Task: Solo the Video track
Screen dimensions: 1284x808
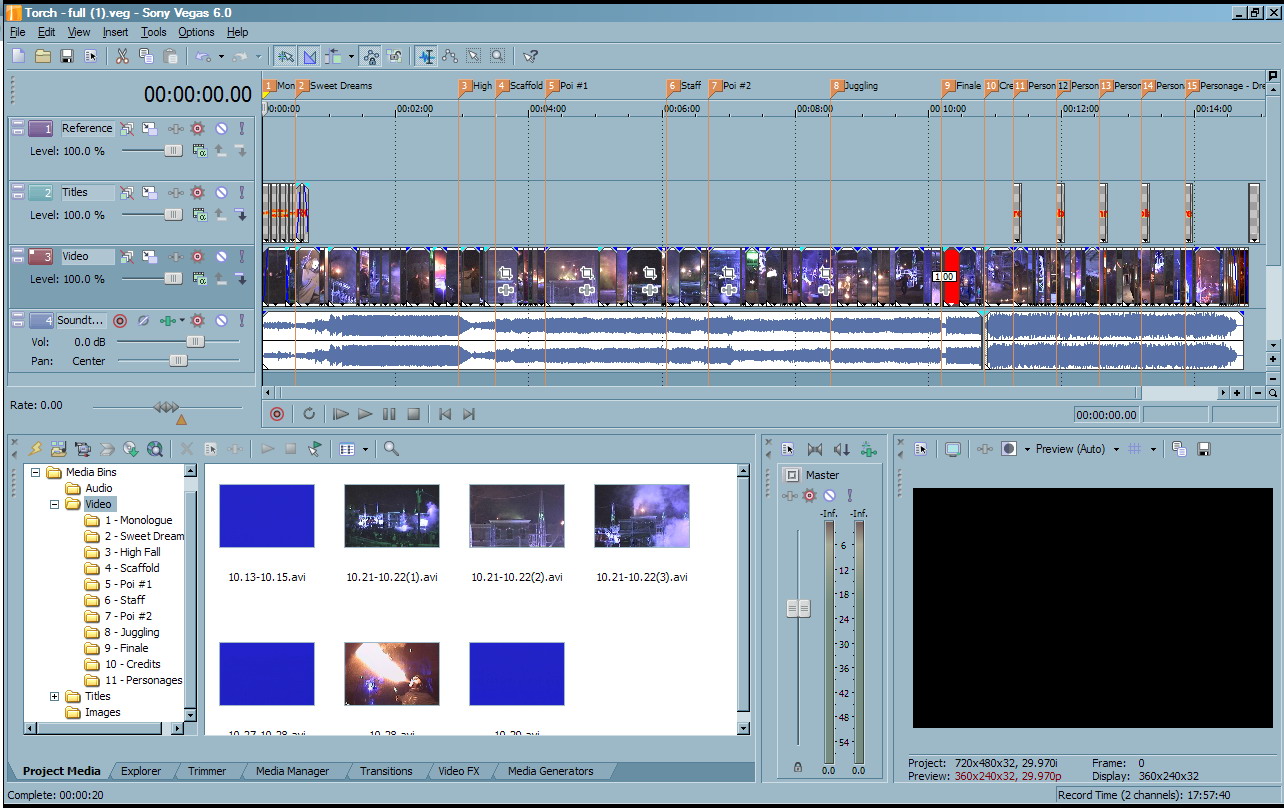Action: coord(241,257)
